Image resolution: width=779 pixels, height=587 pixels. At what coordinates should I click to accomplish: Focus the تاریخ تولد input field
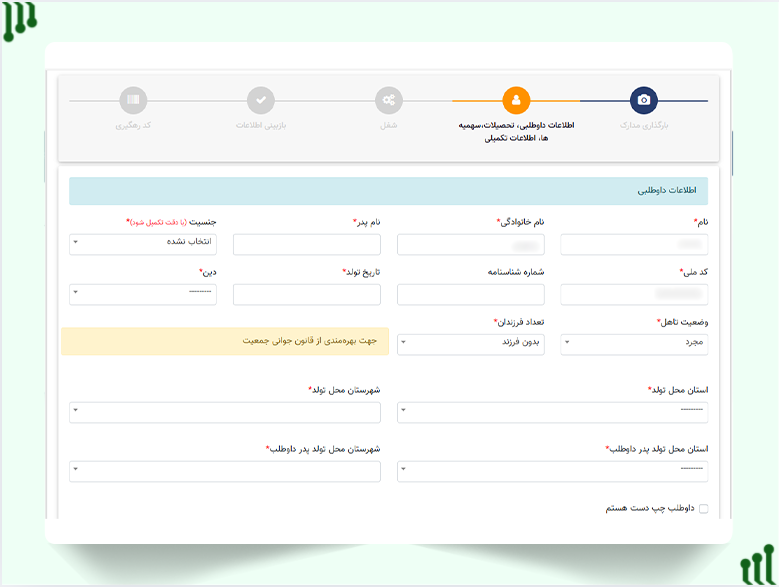(x=307, y=294)
